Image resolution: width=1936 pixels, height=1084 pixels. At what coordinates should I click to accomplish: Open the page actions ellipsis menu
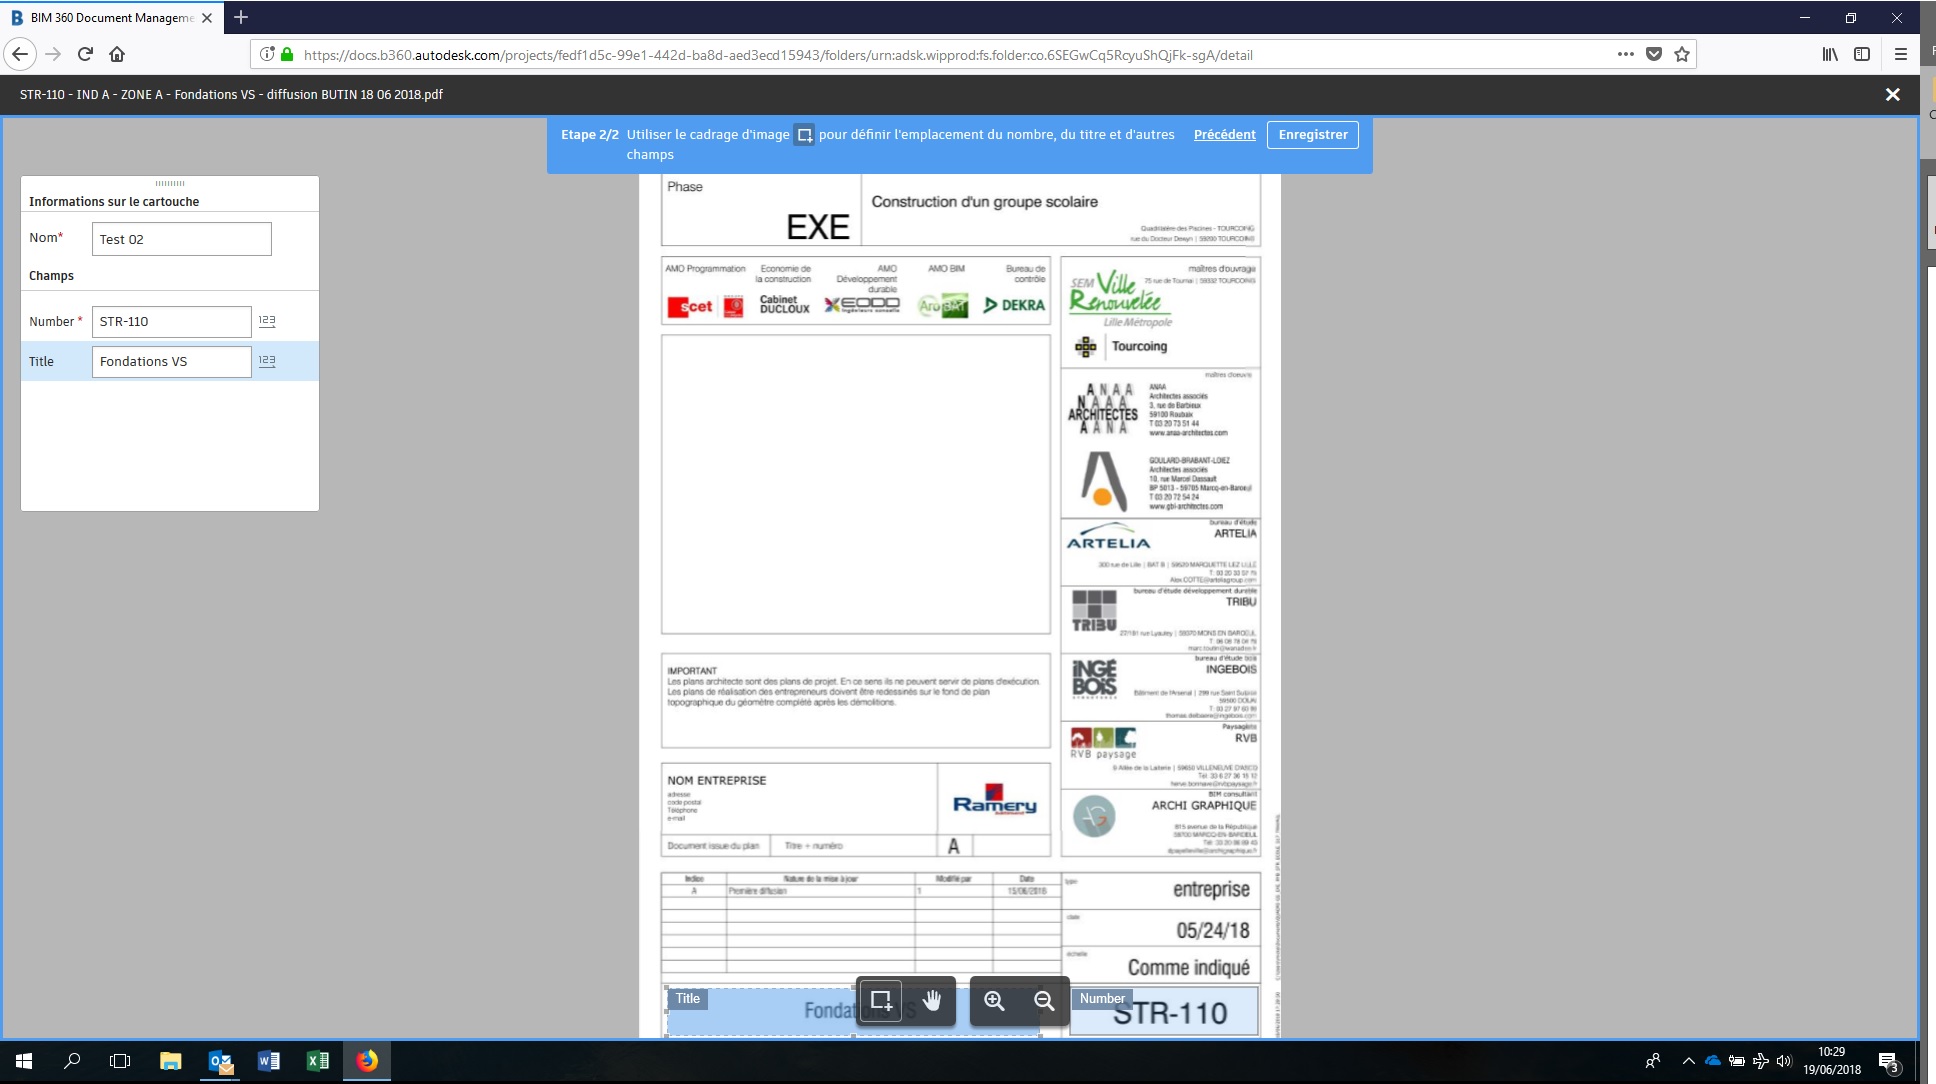tap(1625, 55)
